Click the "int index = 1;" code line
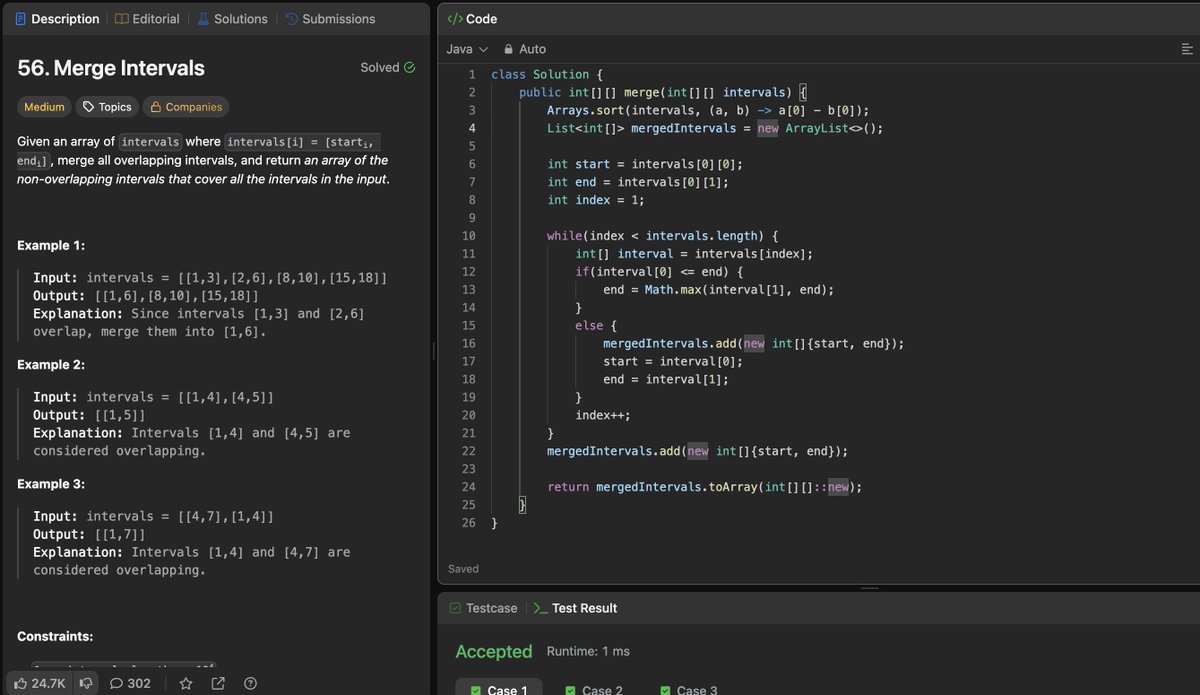 (x=596, y=200)
